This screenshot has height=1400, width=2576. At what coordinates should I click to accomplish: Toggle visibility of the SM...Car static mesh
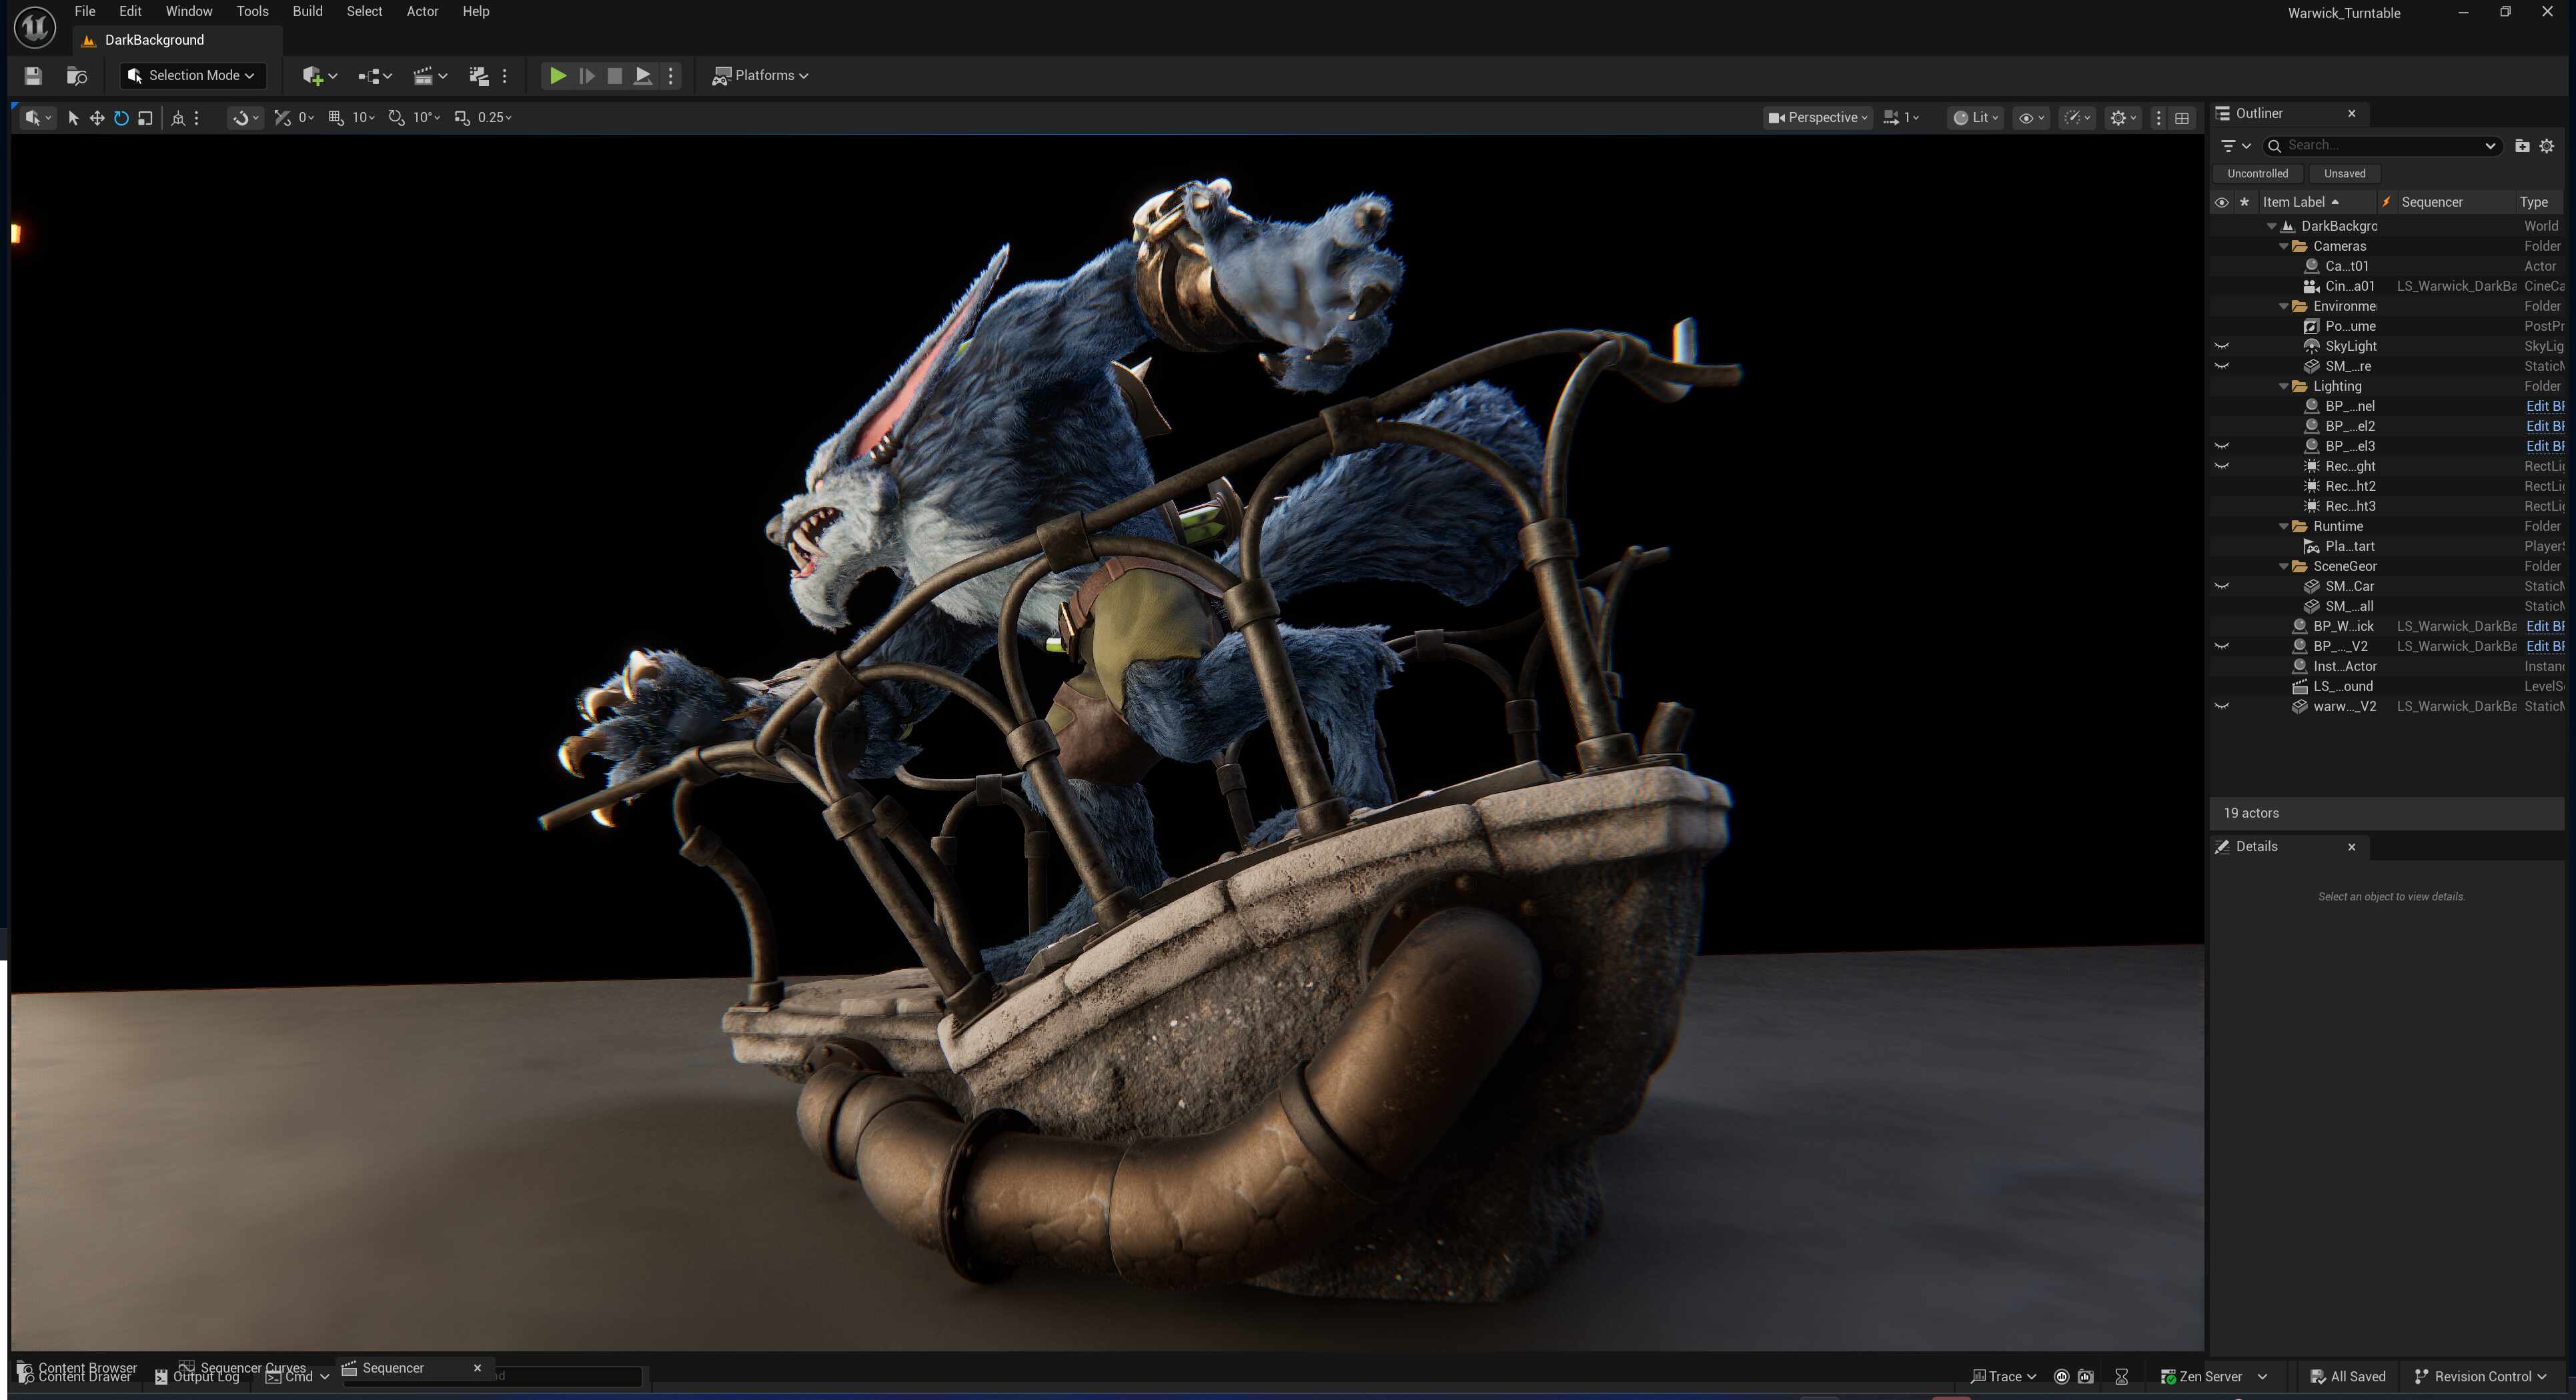[x=2221, y=586]
